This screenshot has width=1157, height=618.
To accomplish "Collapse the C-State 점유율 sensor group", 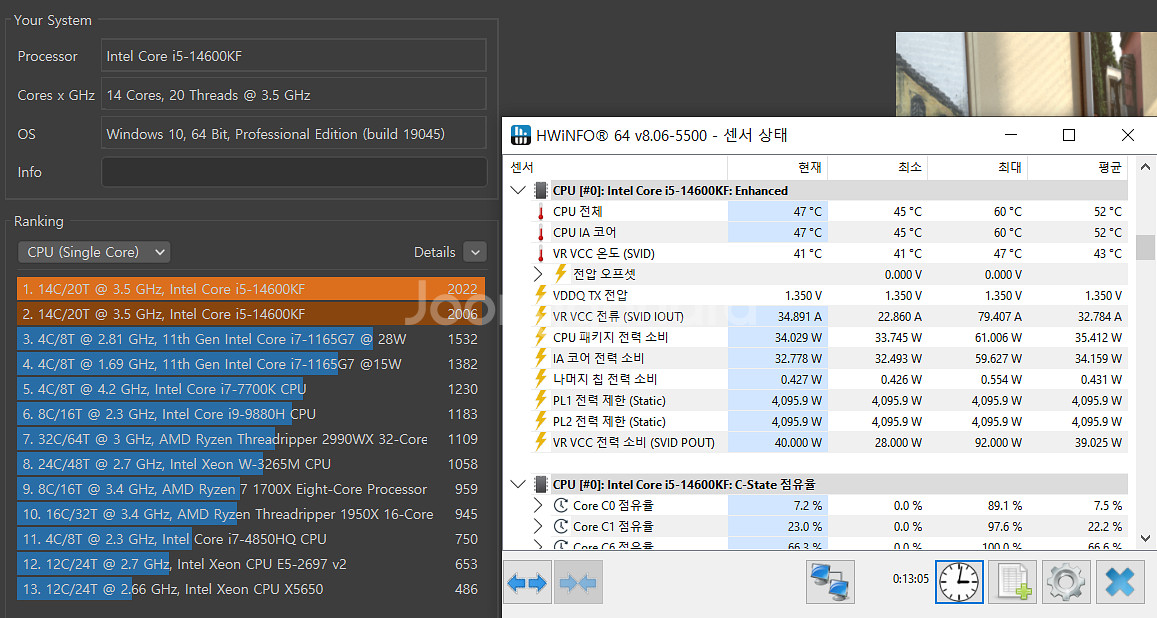I will [518, 485].
